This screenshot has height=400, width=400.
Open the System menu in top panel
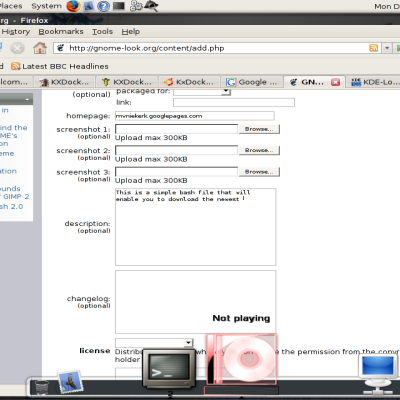[x=46, y=6]
